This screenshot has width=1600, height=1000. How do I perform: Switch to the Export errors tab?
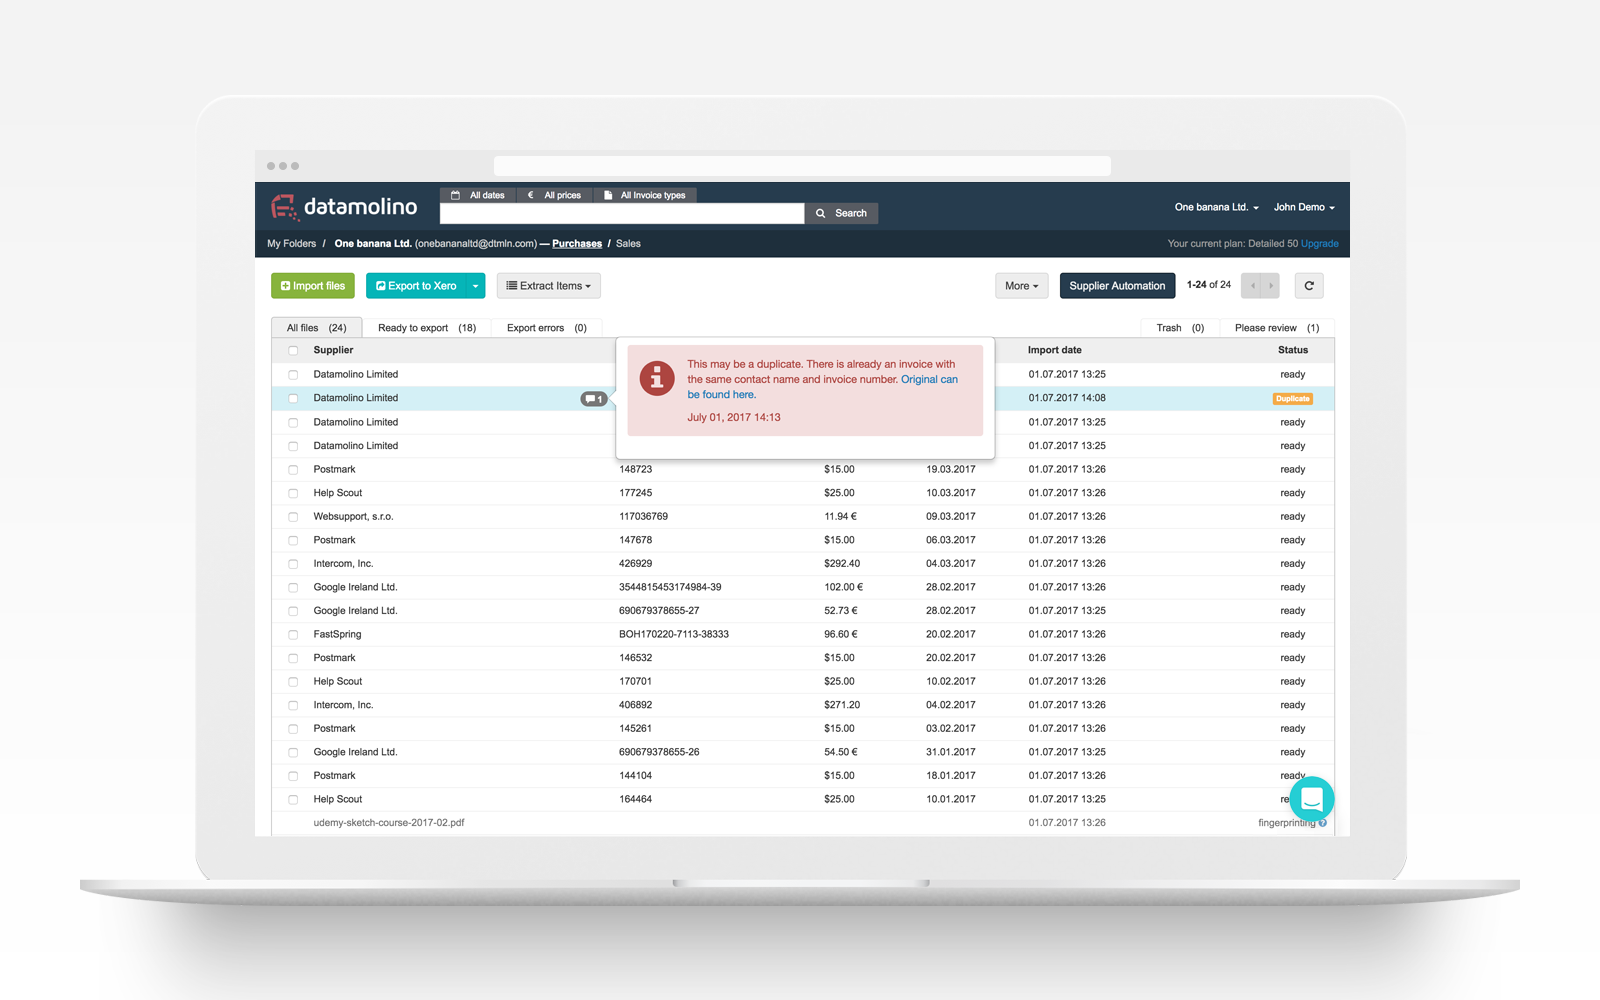(x=547, y=328)
